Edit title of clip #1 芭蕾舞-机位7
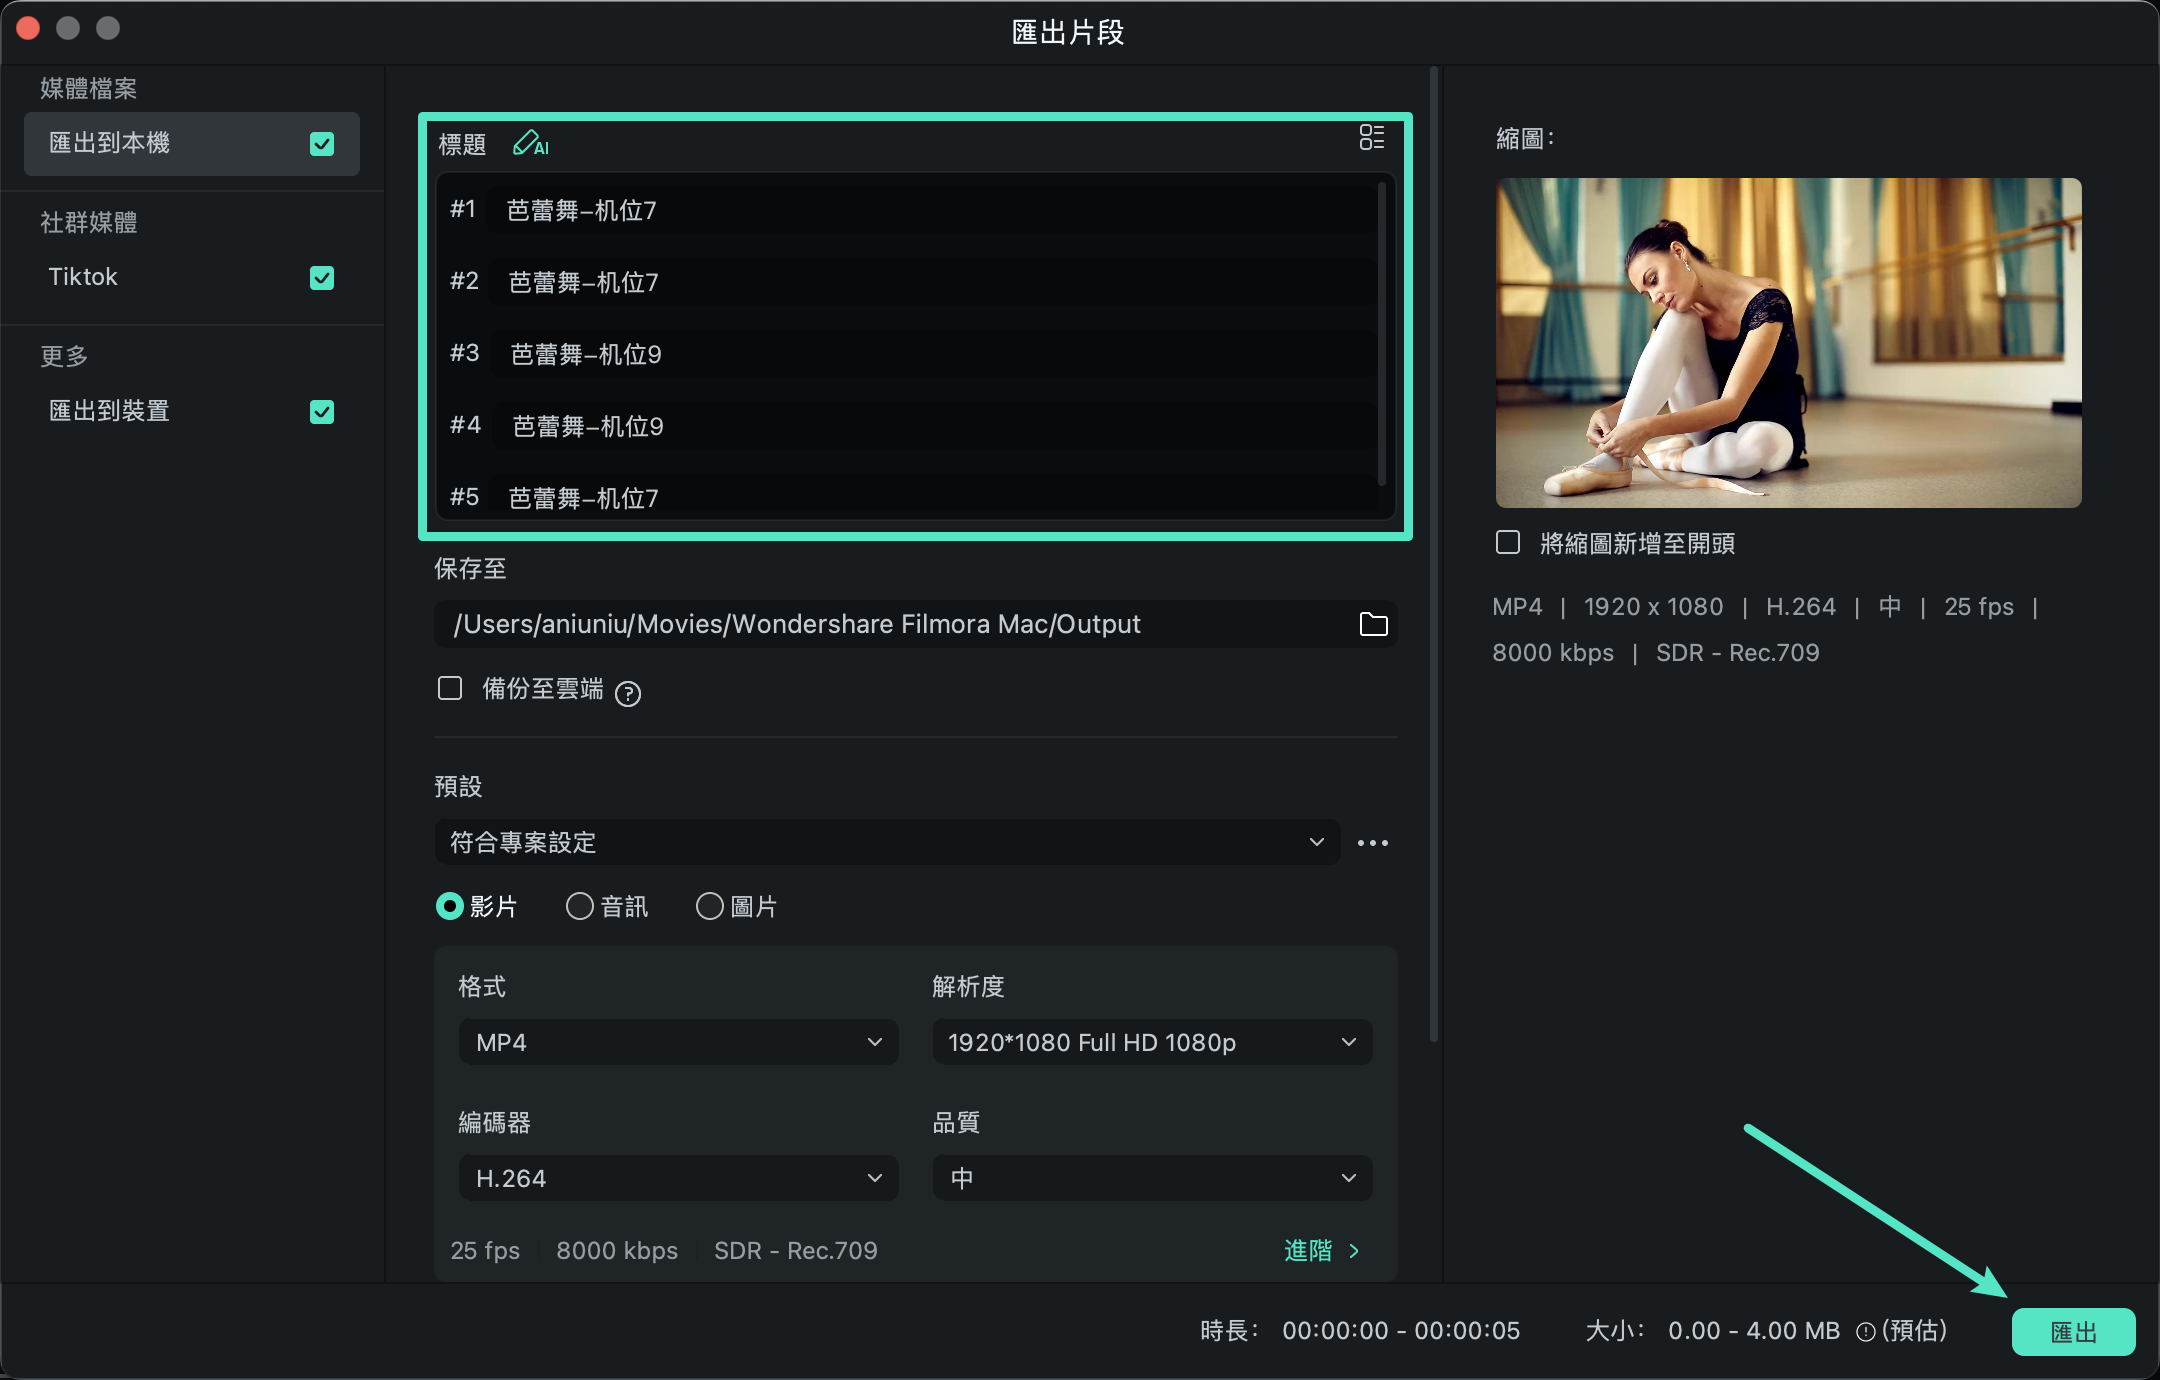The image size is (2160, 1380). [x=930, y=210]
